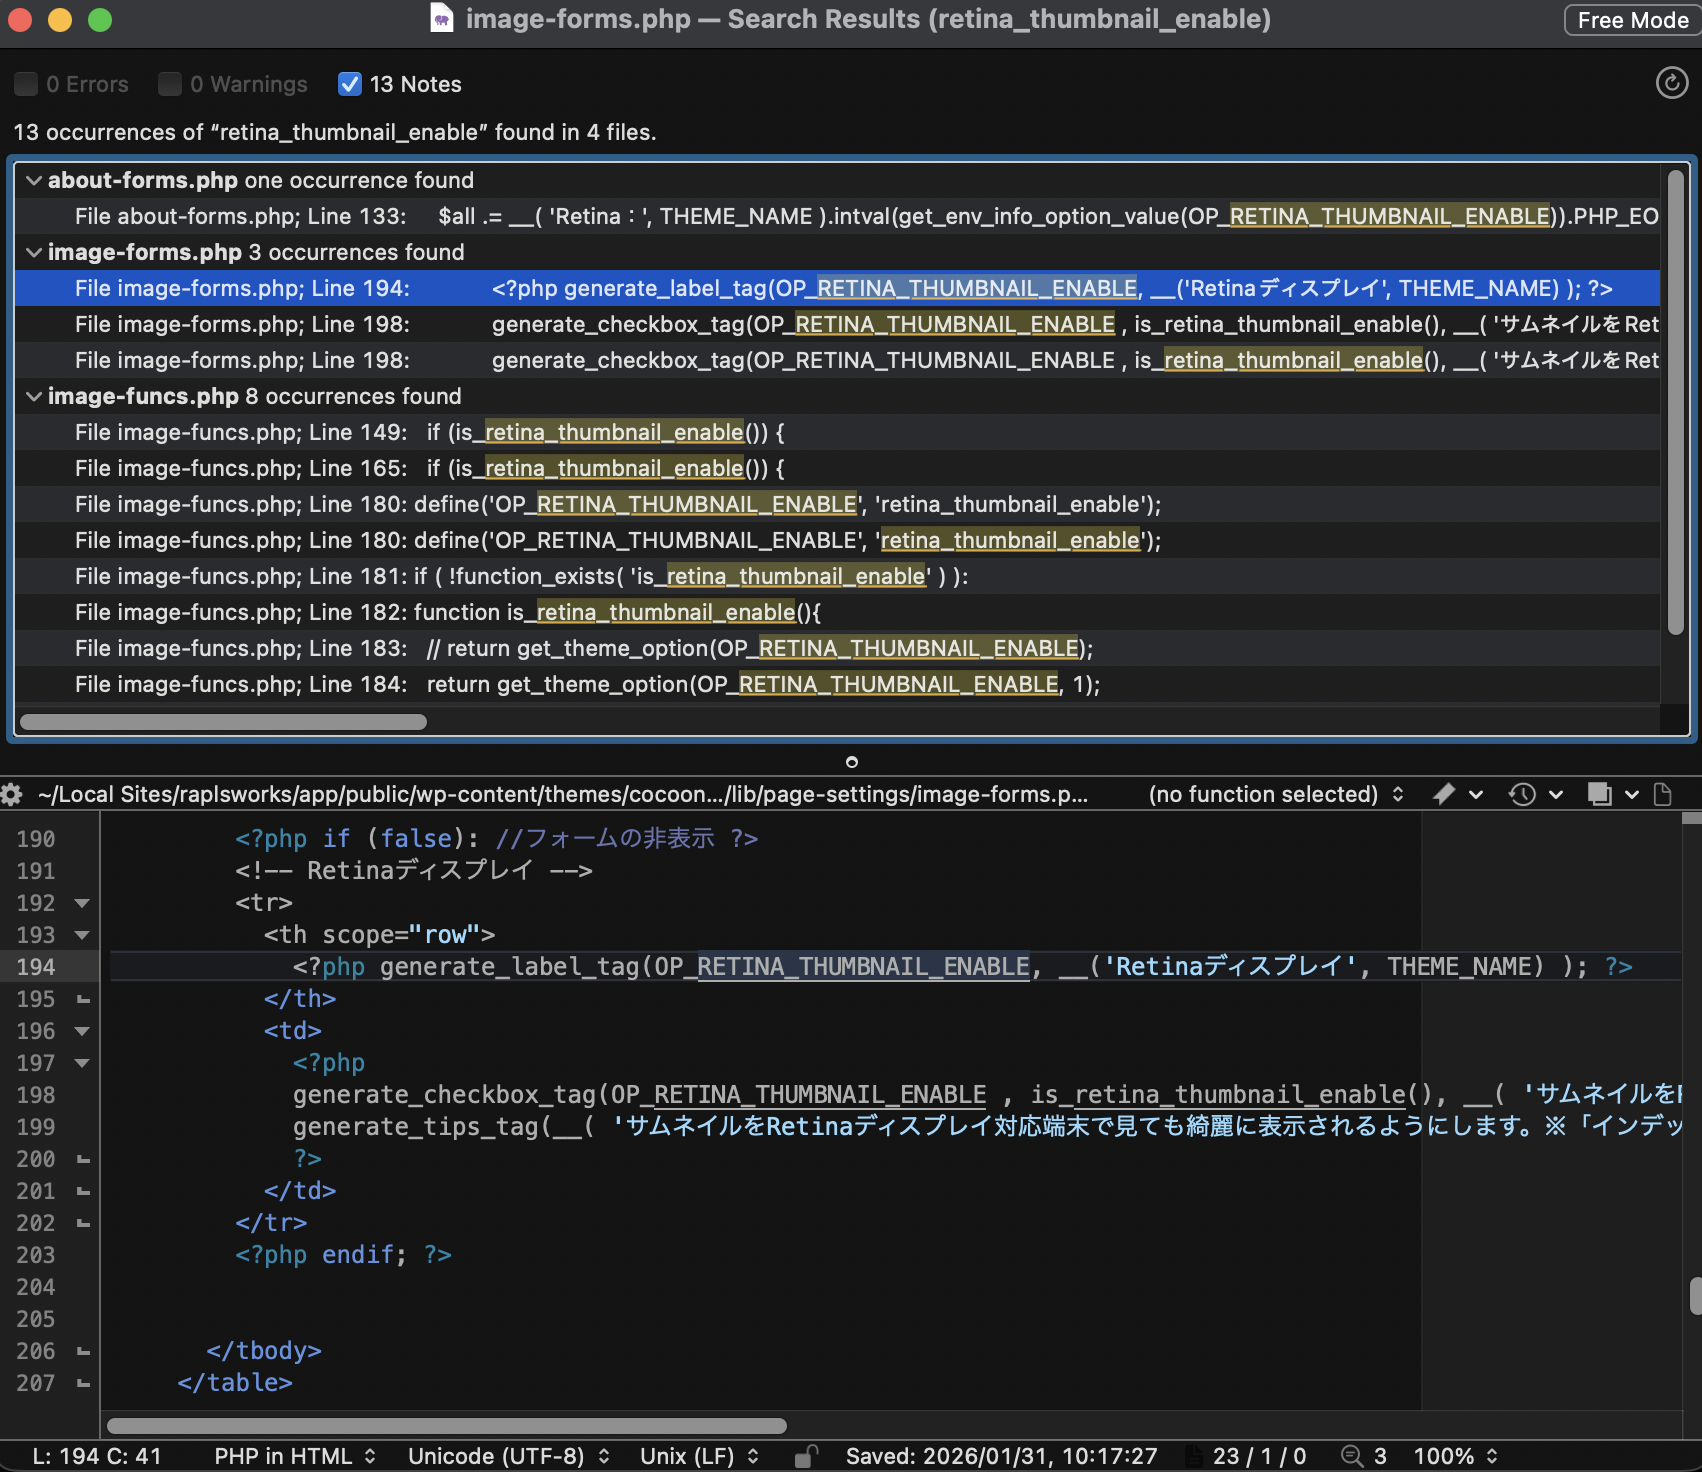Image resolution: width=1702 pixels, height=1472 pixels.
Task: Fold the code block at line 193
Action: point(82,935)
